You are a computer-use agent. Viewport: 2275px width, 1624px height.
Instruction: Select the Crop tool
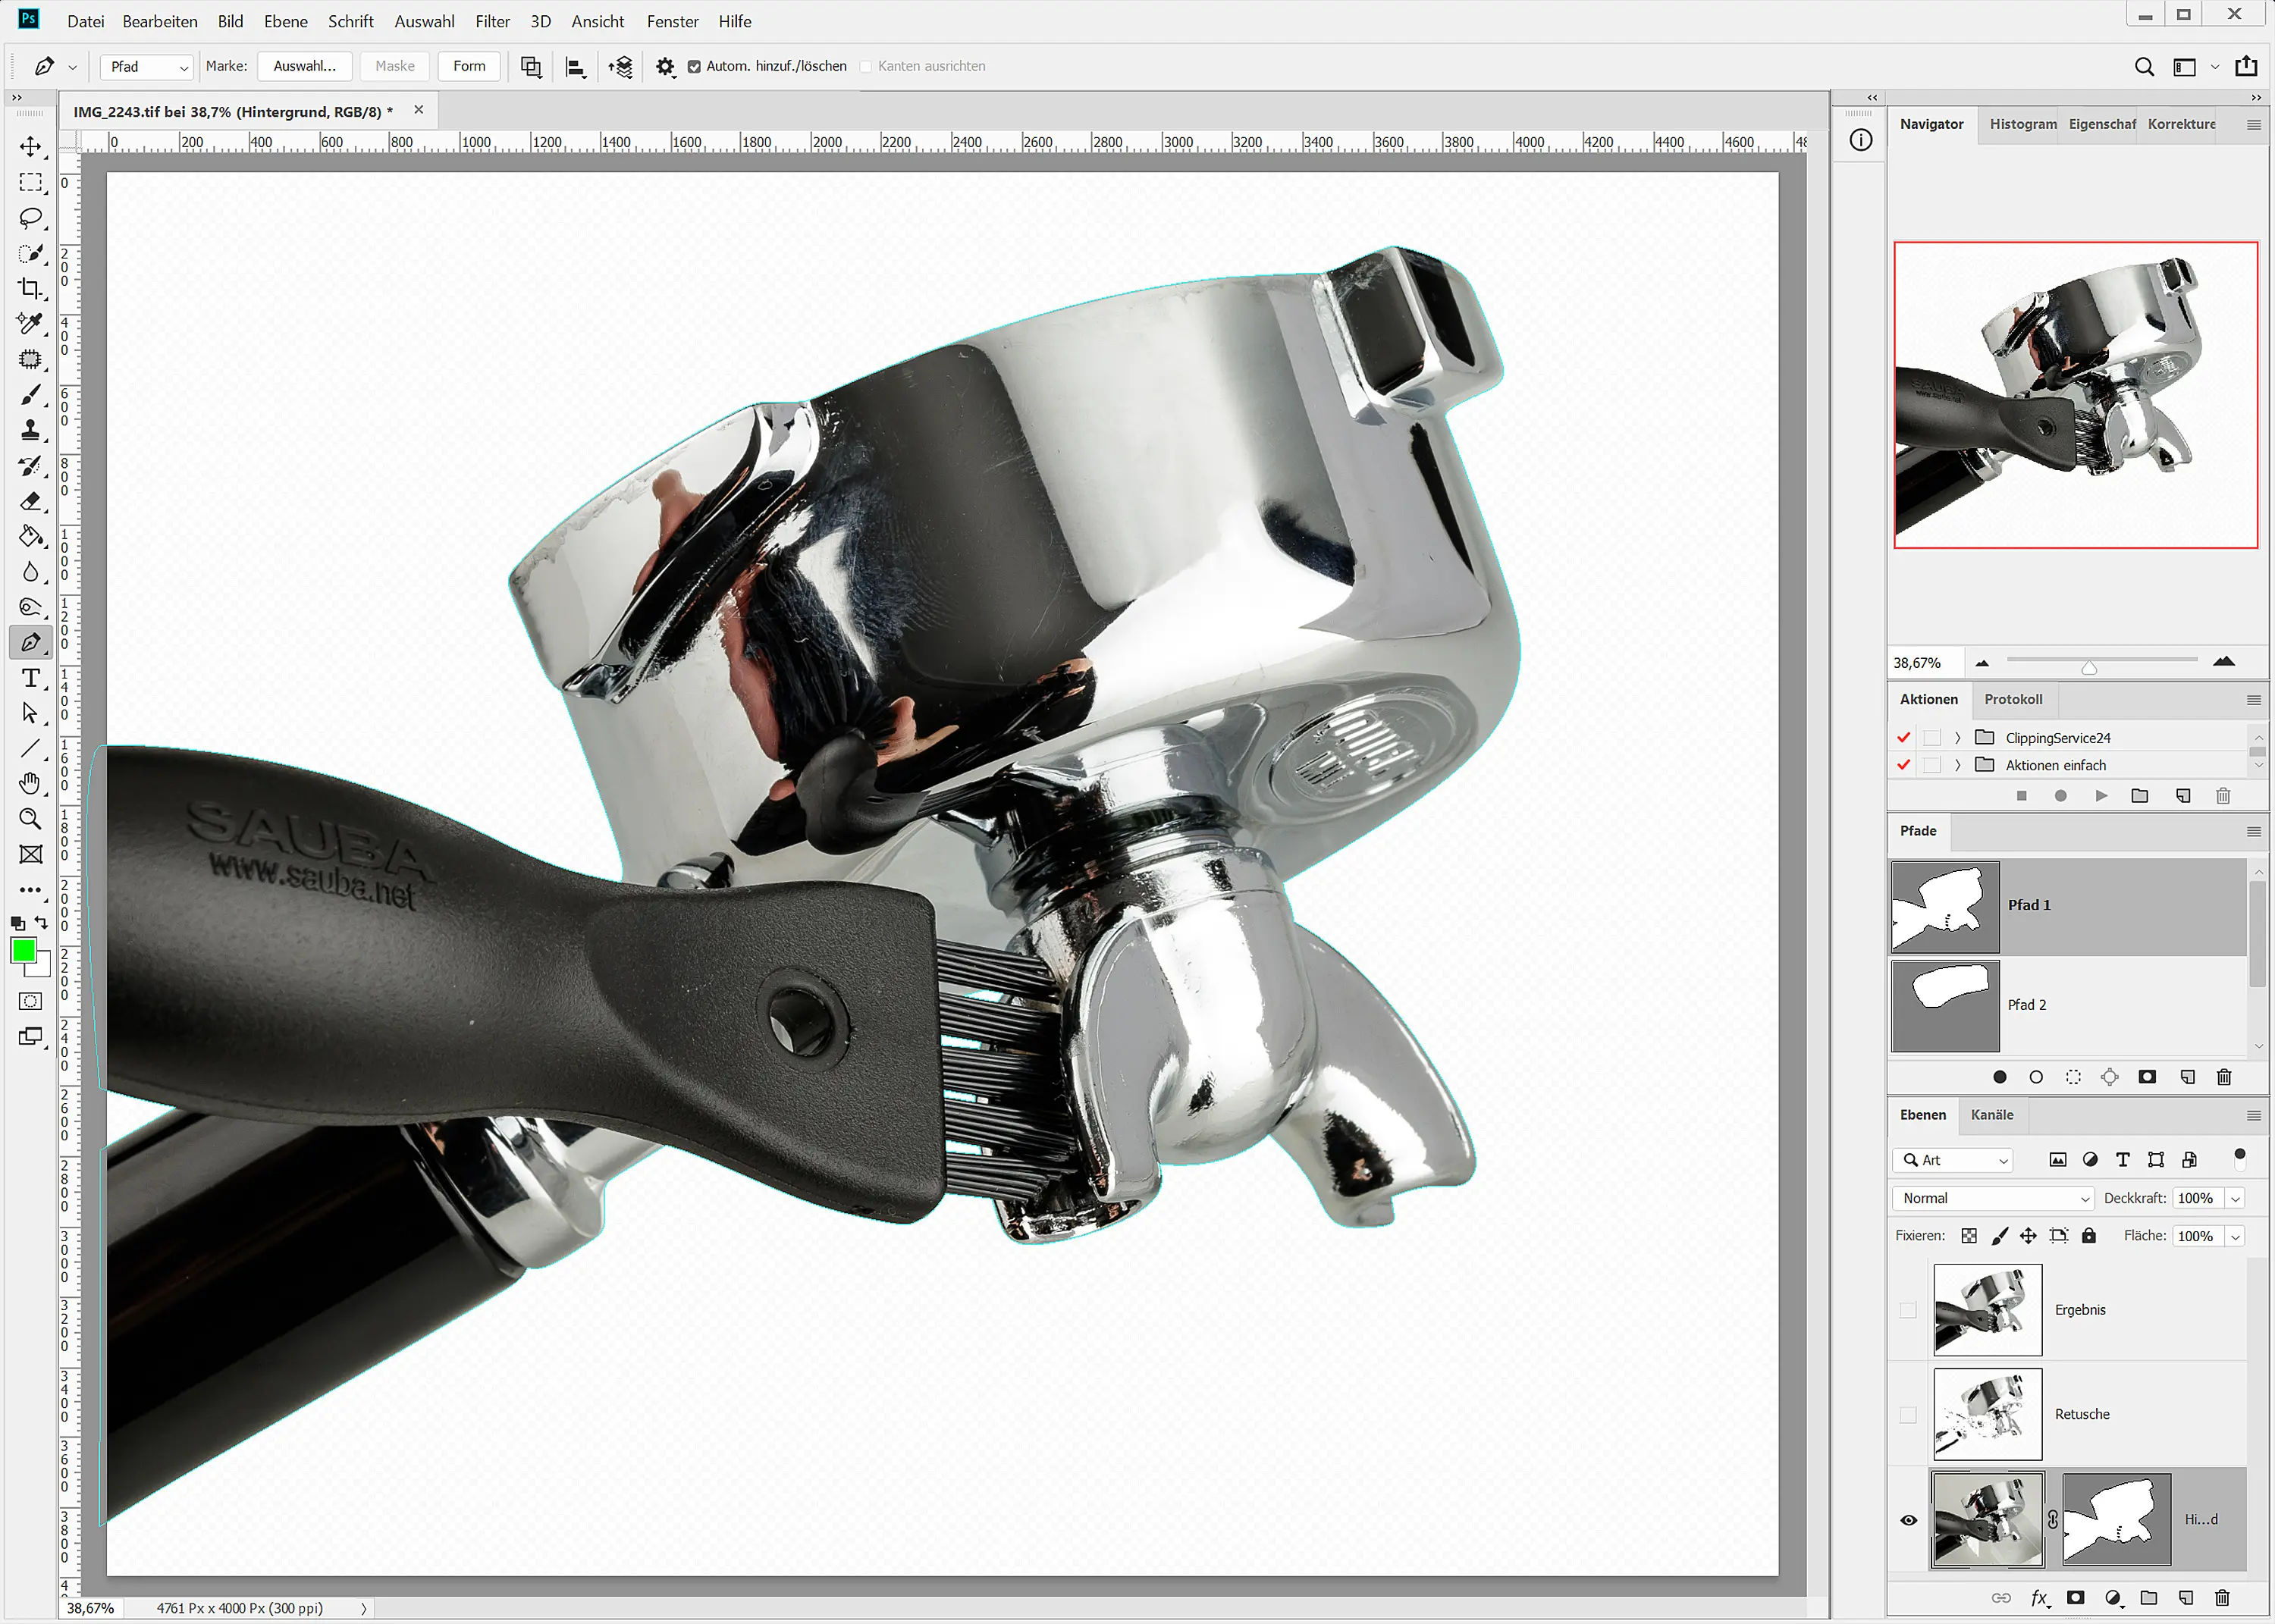[30, 288]
